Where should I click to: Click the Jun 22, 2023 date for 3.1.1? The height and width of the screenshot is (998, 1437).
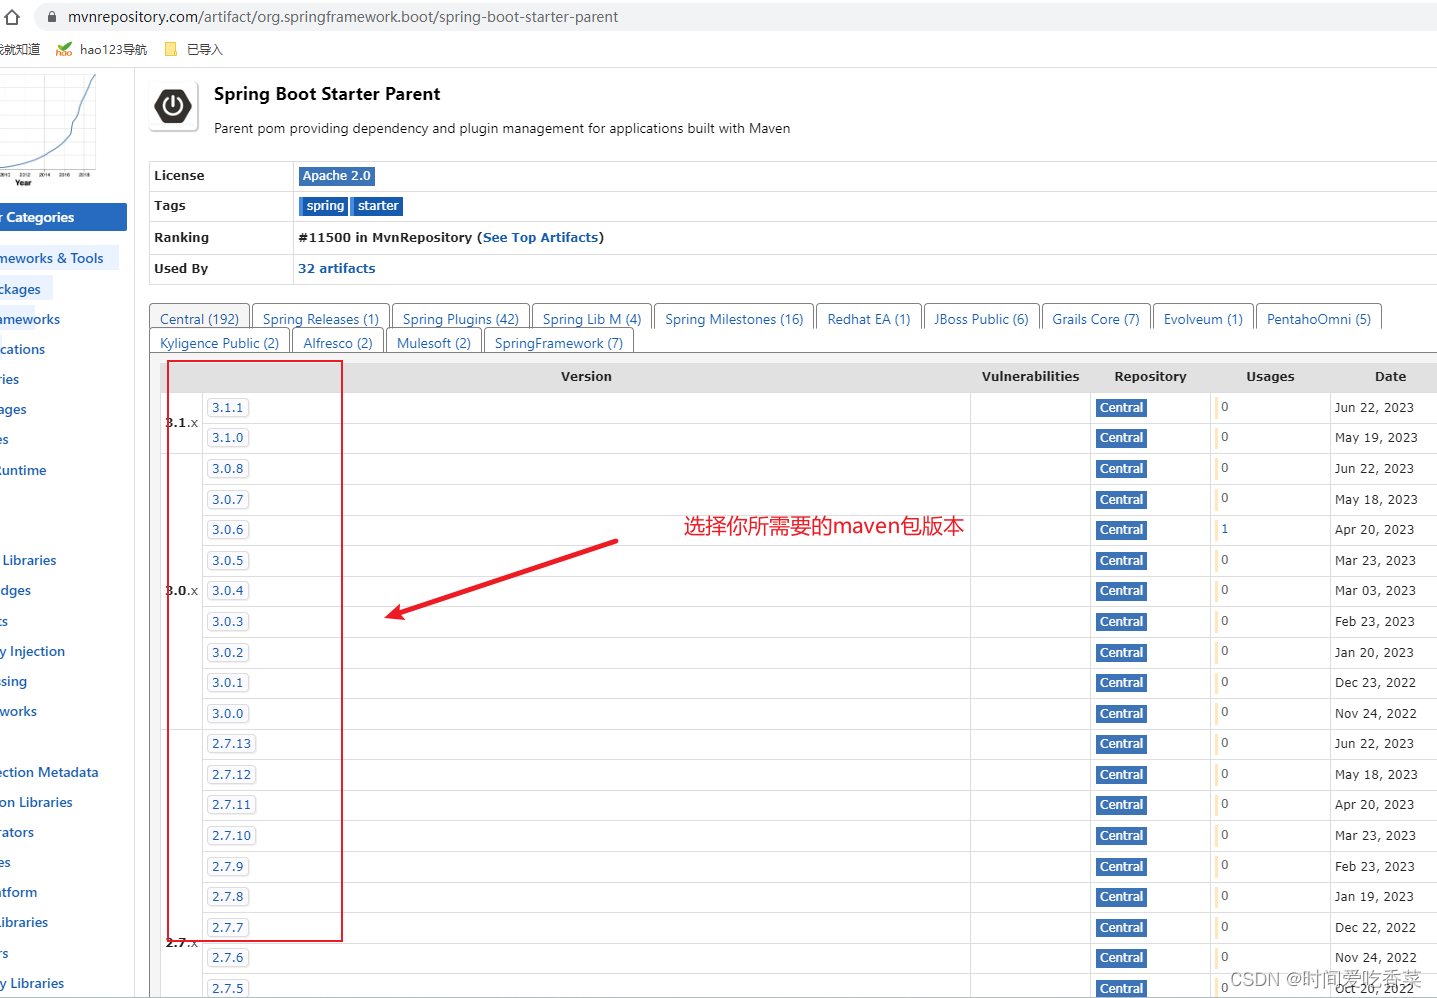pyautogui.click(x=1374, y=408)
